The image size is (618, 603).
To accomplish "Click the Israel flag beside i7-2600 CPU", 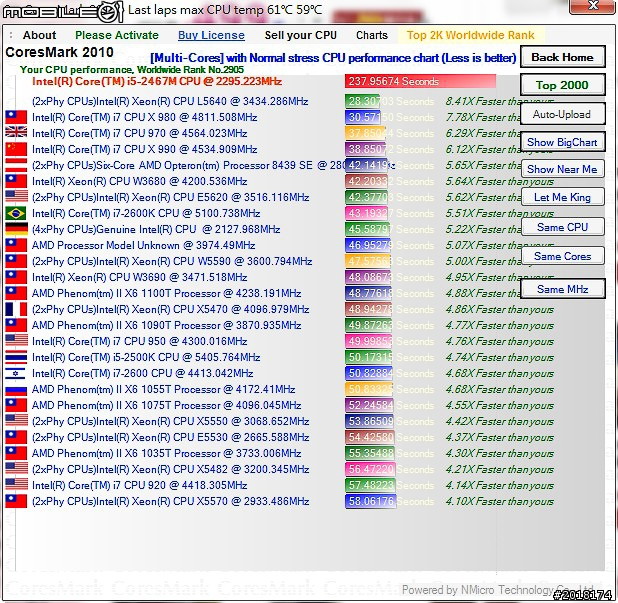I will [x=16, y=373].
